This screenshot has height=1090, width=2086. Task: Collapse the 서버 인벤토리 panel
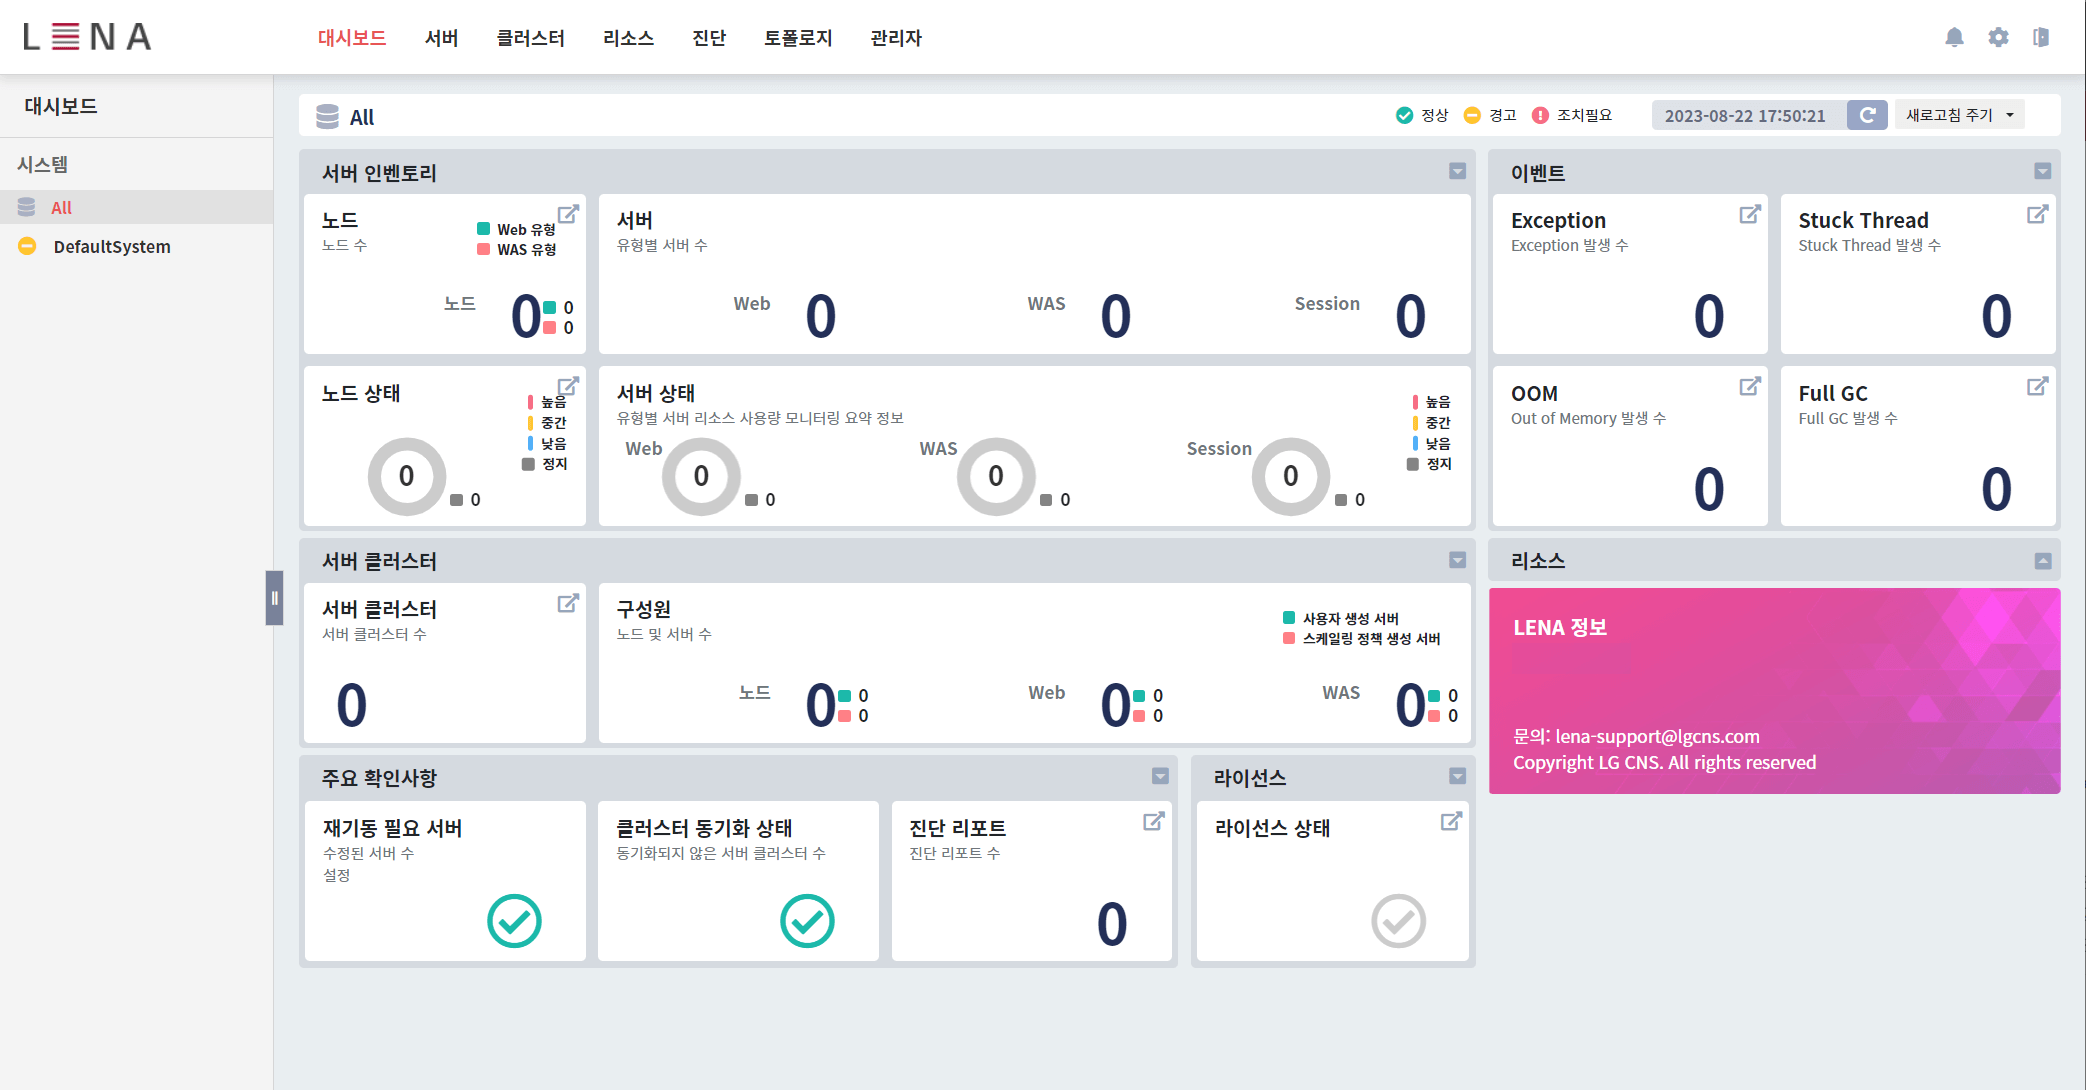tap(1457, 171)
